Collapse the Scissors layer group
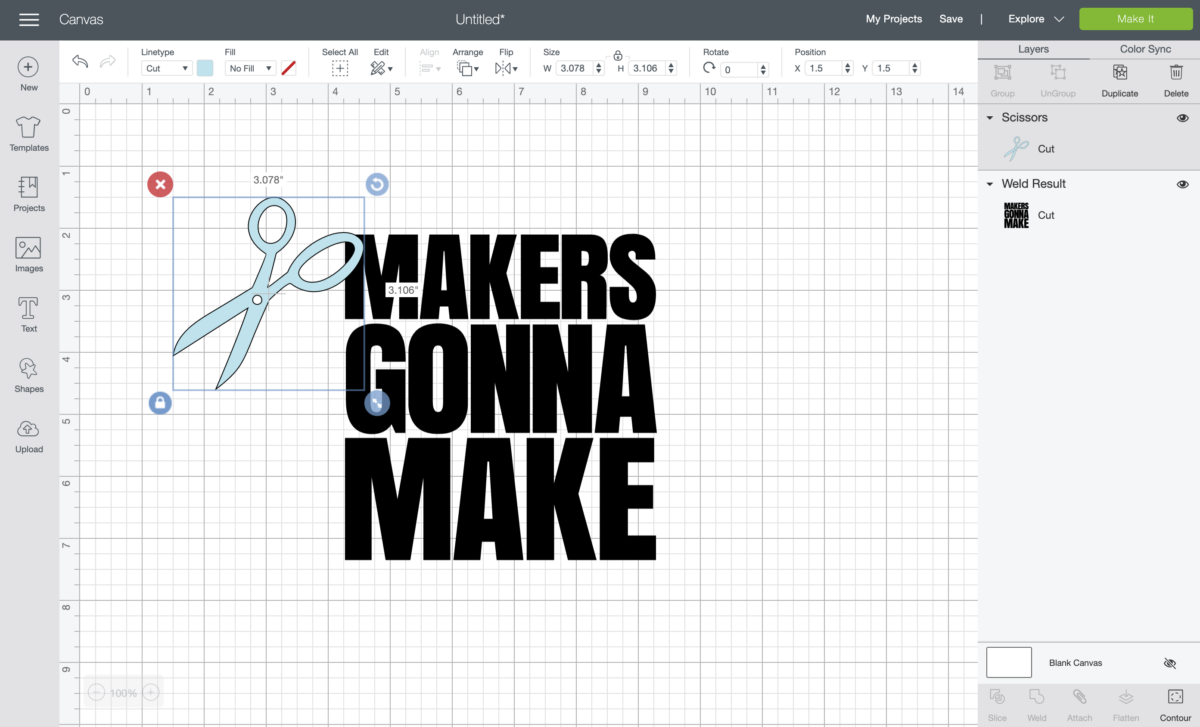This screenshot has width=1200, height=727. point(990,117)
